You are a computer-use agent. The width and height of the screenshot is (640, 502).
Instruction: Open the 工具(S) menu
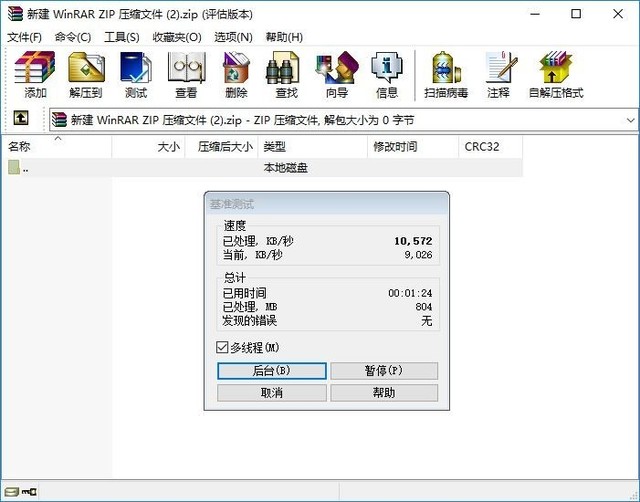[122, 37]
